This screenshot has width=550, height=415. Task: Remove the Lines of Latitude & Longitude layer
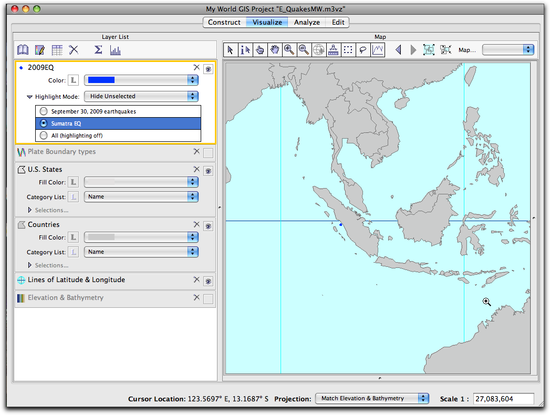(196, 279)
